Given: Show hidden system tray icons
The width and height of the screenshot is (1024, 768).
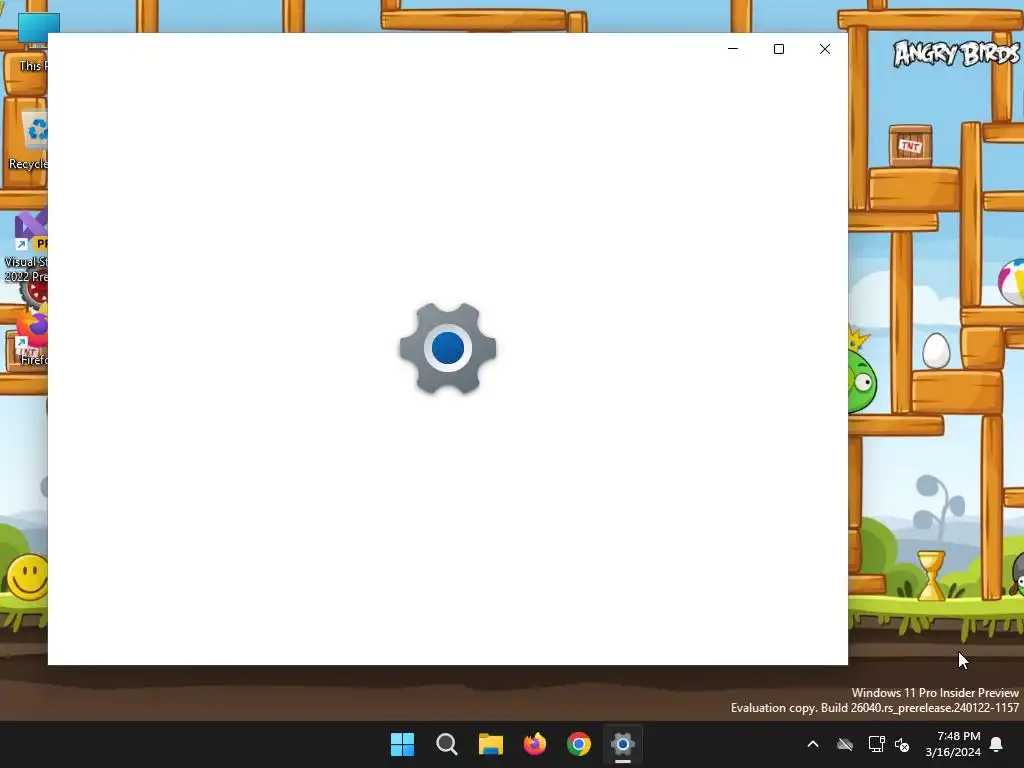Looking at the screenshot, I should pos(813,744).
